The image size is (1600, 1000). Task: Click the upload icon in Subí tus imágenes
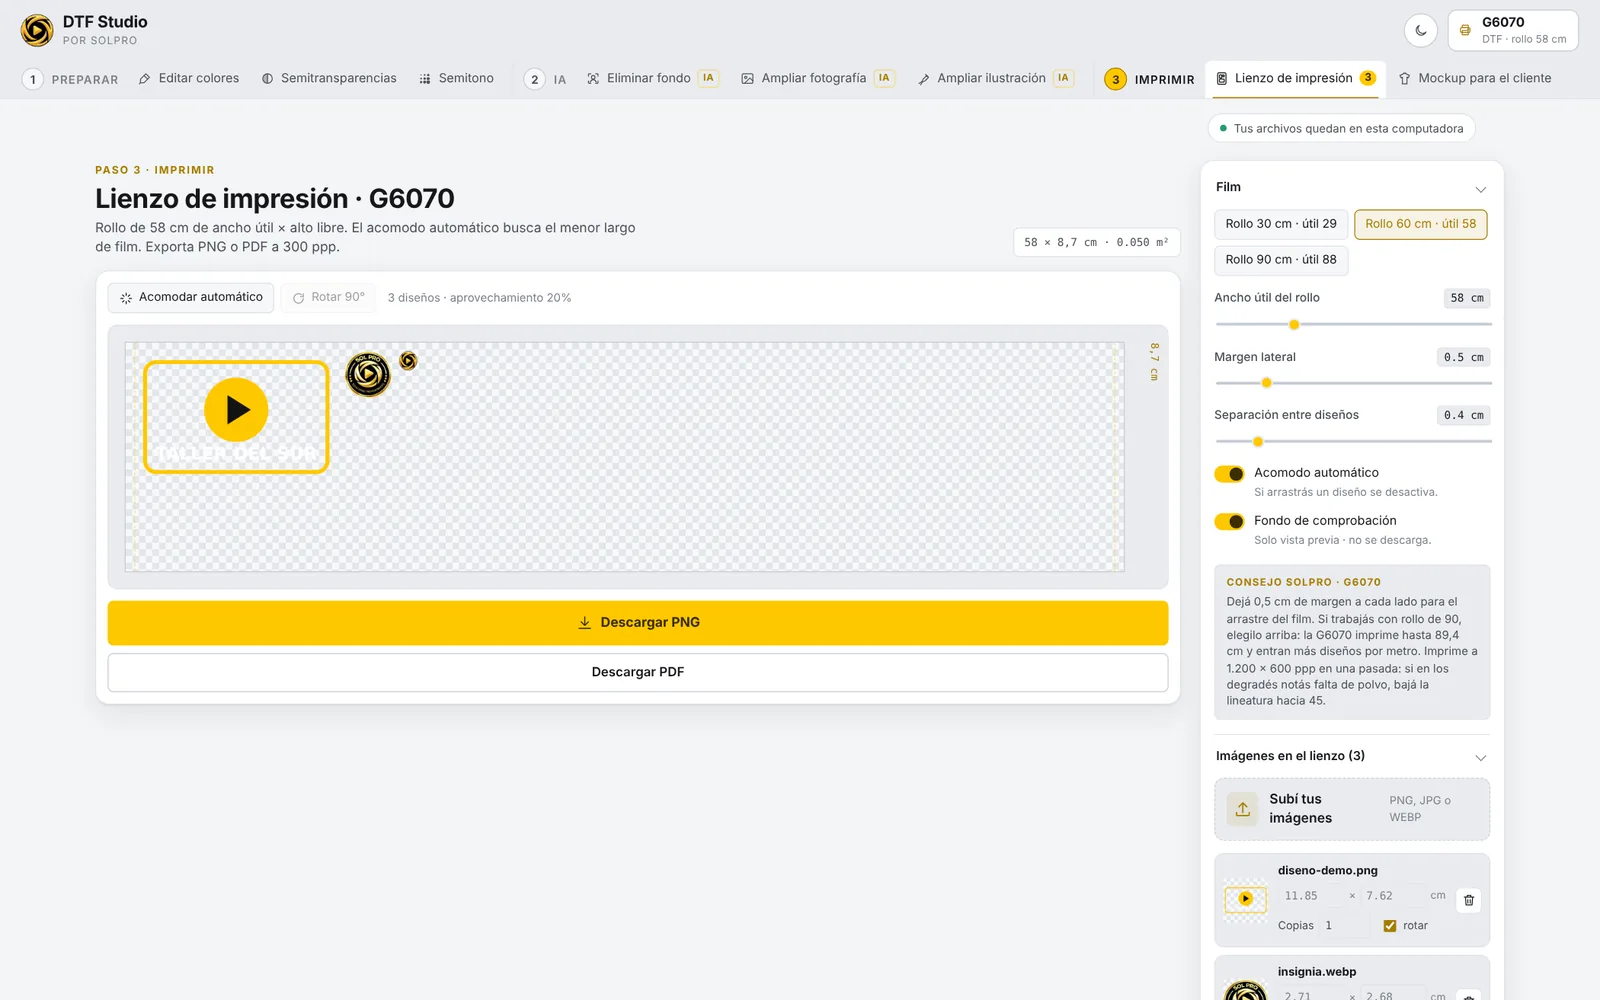[1242, 809]
